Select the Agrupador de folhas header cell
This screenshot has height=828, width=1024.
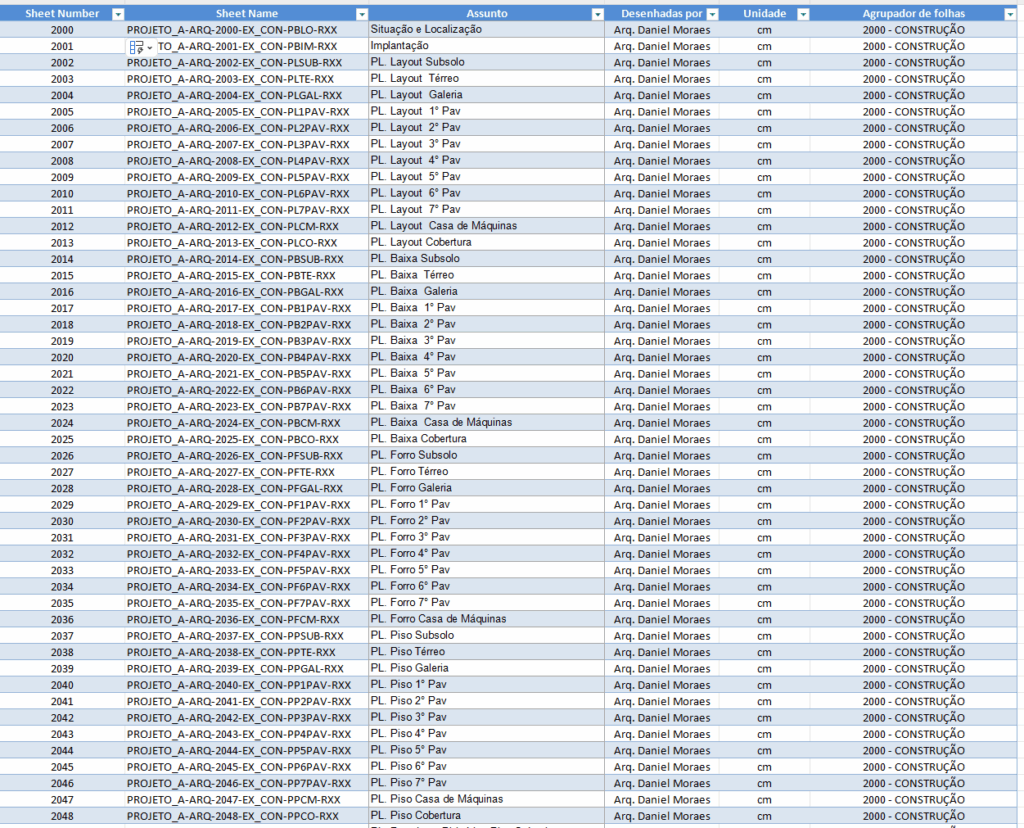tap(914, 14)
